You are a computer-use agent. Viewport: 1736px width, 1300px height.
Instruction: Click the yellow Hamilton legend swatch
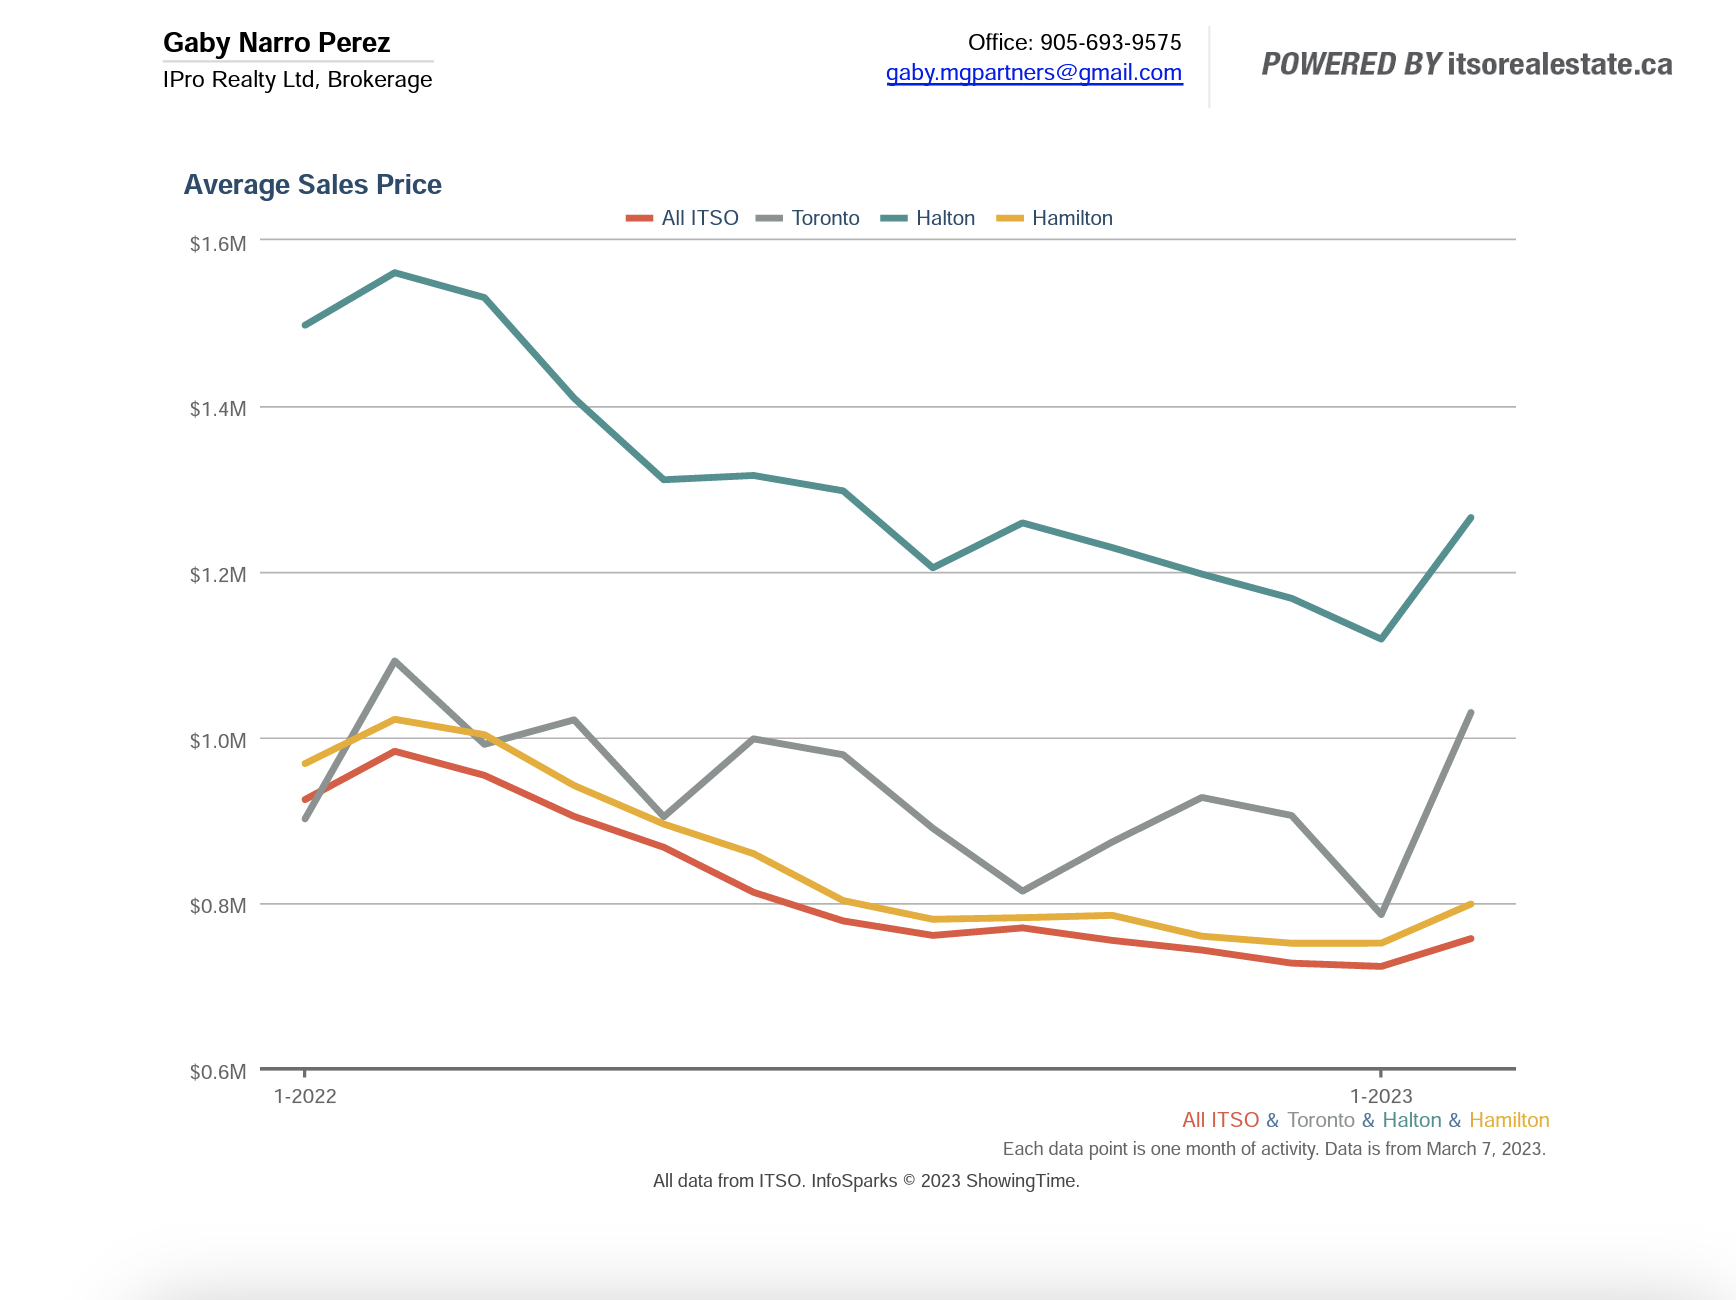(1010, 218)
